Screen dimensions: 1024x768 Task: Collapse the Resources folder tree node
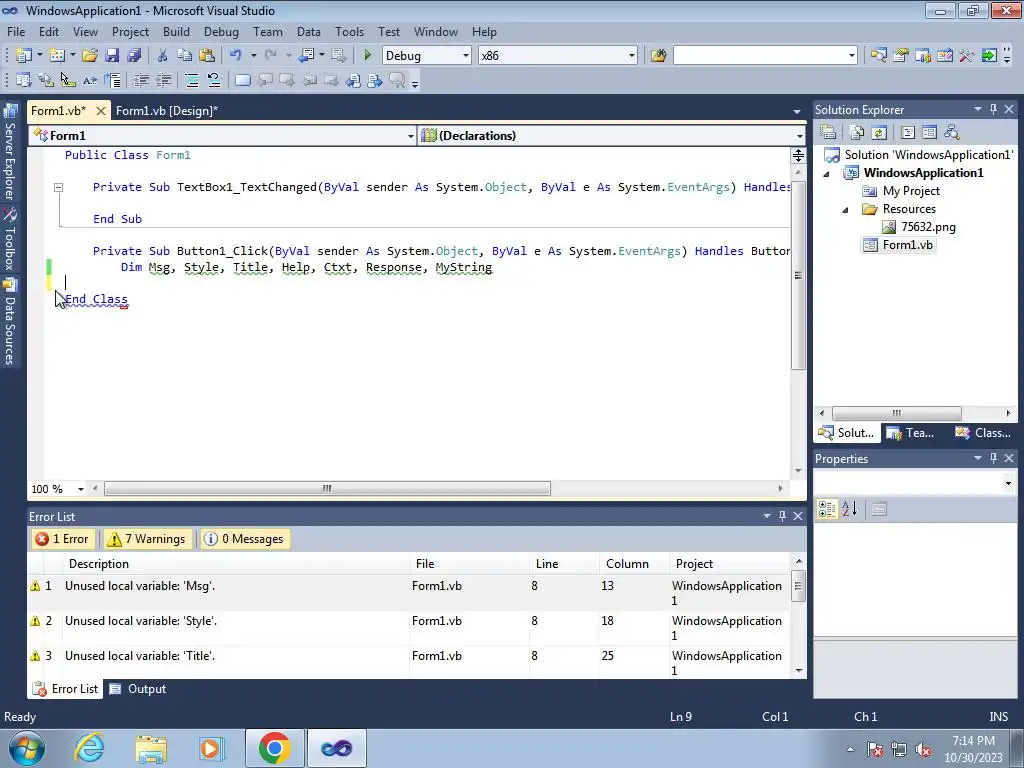point(845,210)
